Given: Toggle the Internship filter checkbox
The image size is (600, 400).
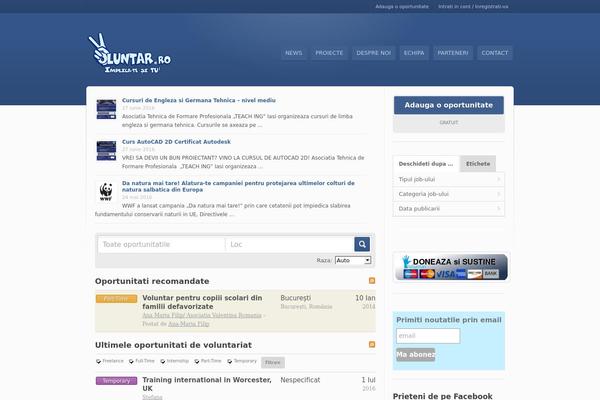Looking at the screenshot, I should click(163, 361).
